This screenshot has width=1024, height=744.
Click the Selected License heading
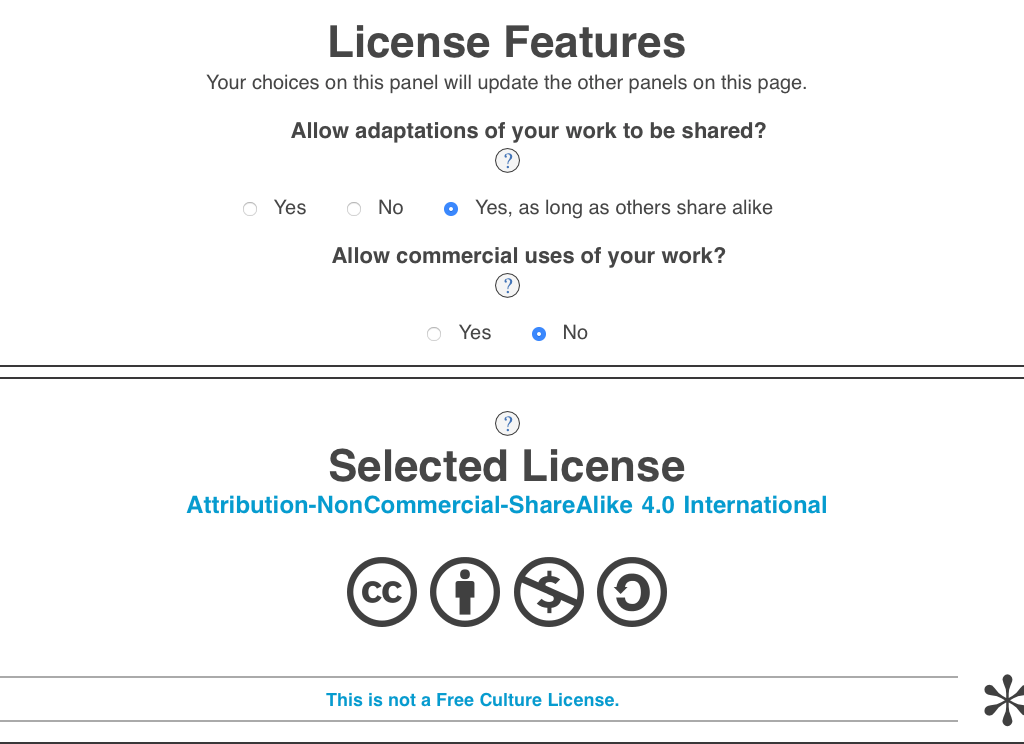pyautogui.click(x=507, y=466)
